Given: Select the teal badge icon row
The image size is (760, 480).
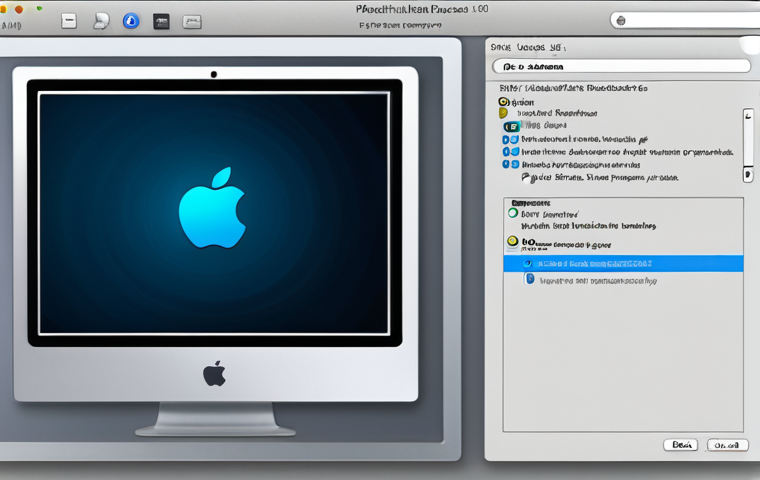Looking at the screenshot, I should (535, 126).
